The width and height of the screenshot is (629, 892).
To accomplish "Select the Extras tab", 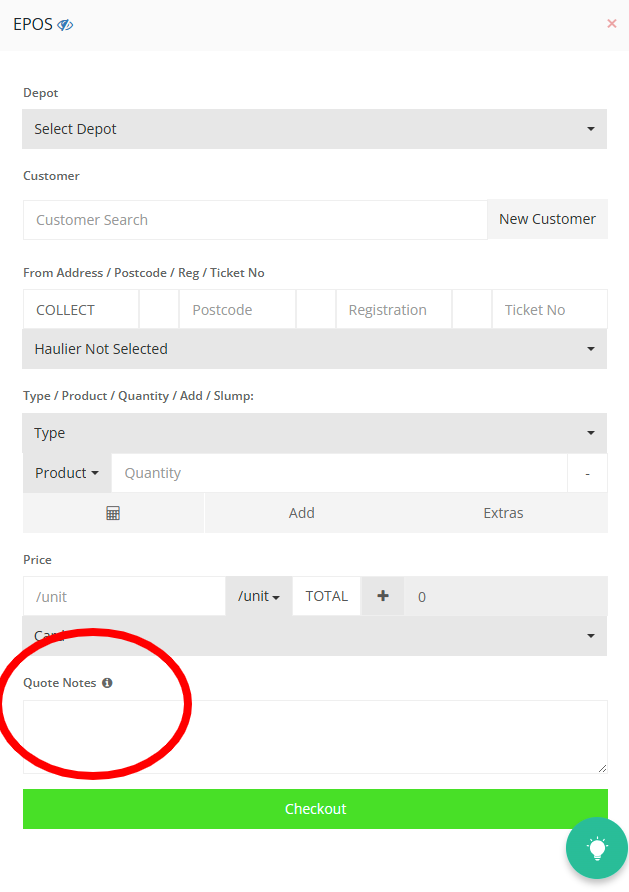I will (x=503, y=513).
